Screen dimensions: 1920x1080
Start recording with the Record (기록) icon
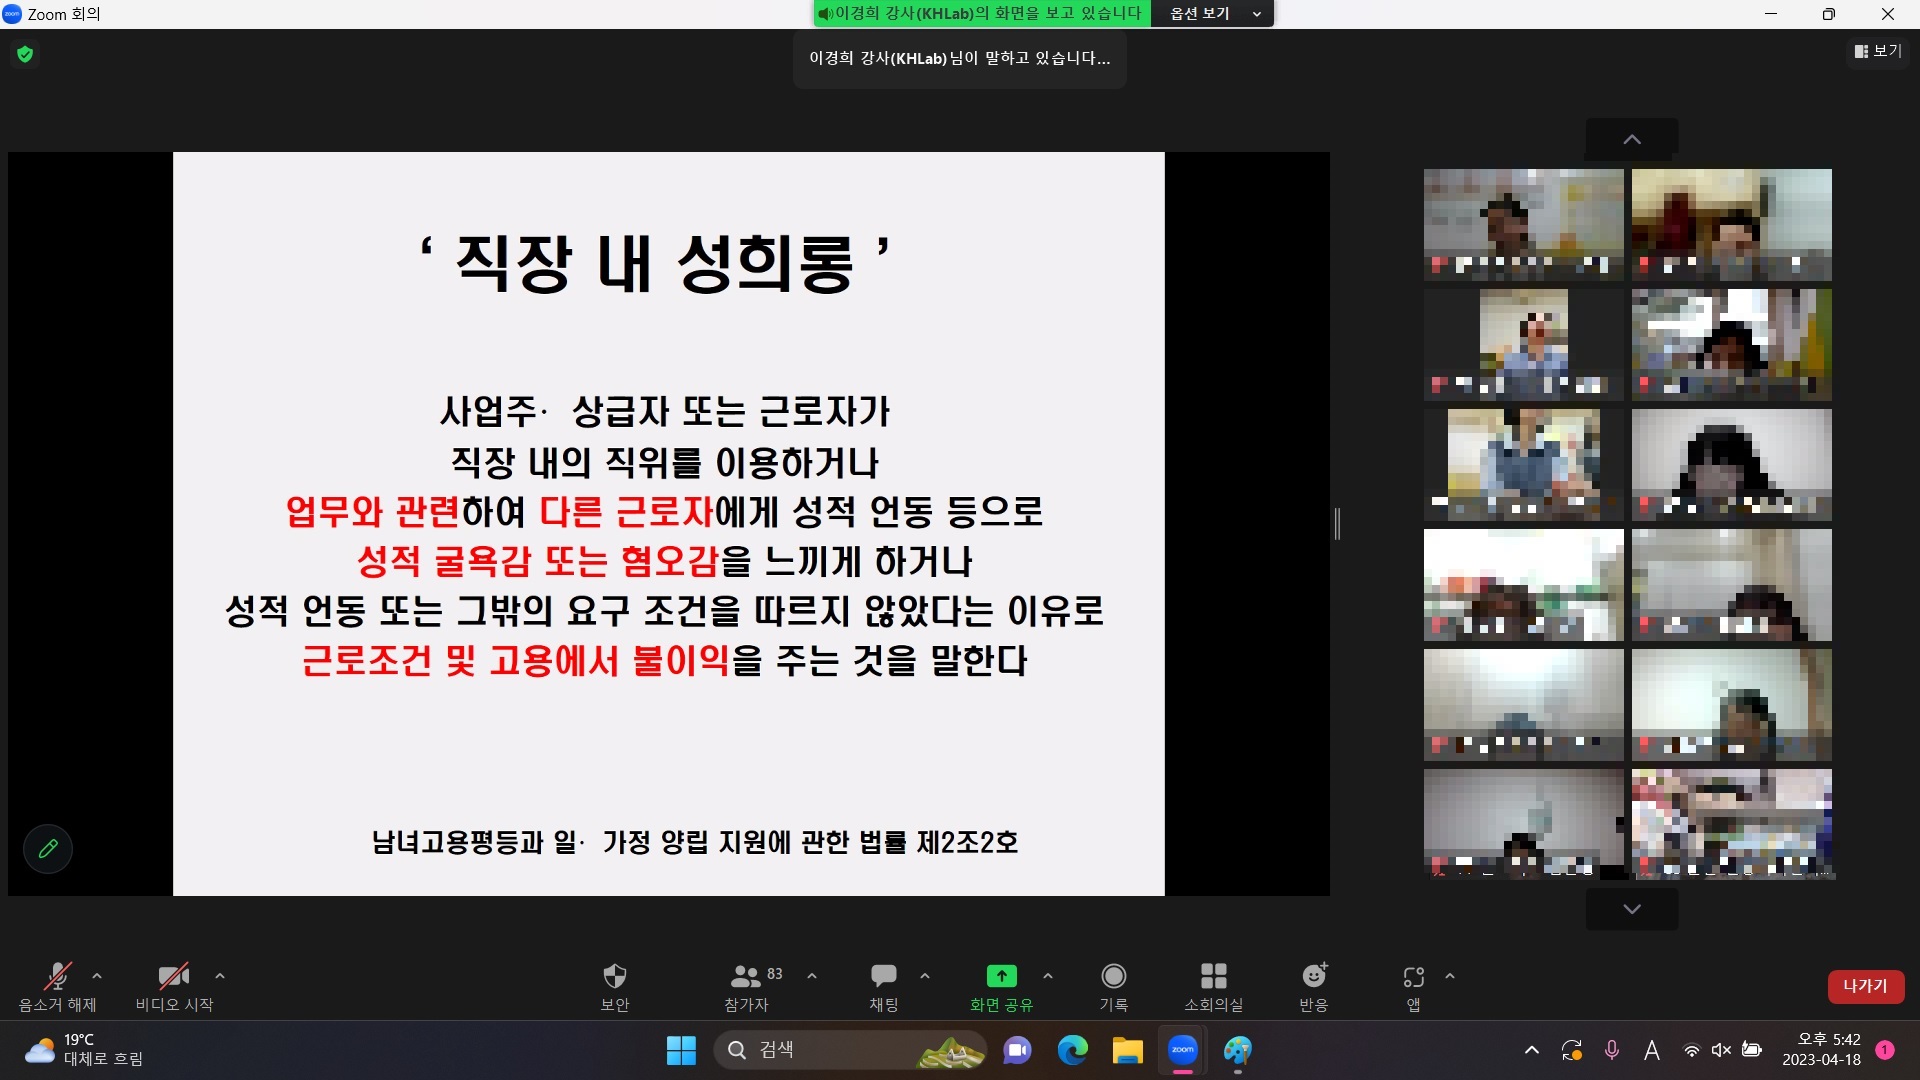pyautogui.click(x=1113, y=976)
